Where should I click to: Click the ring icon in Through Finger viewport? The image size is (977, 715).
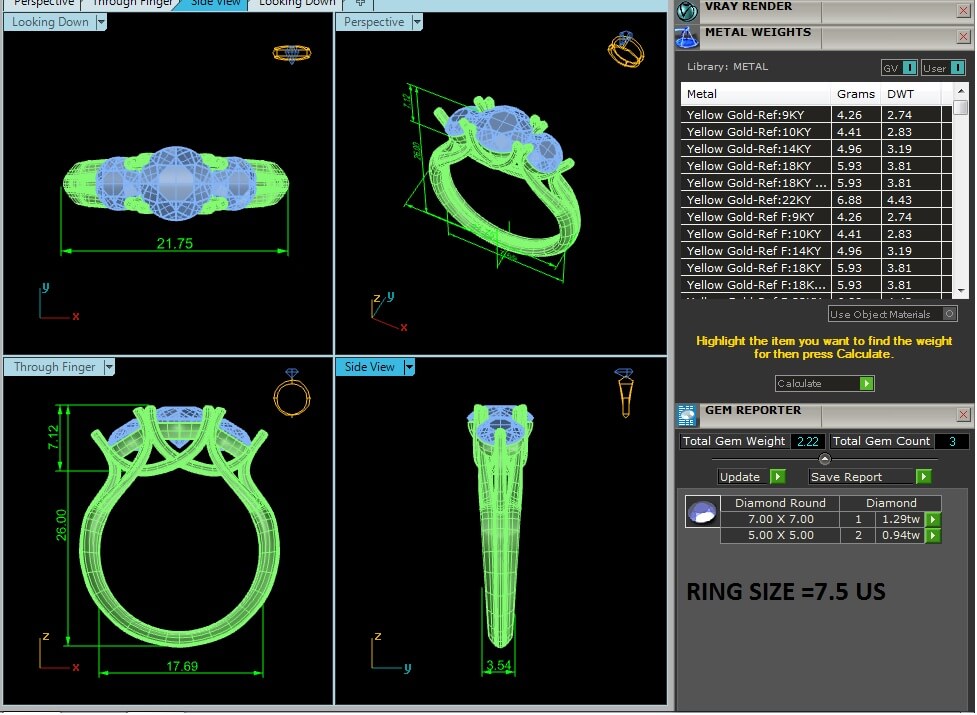tap(288, 392)
